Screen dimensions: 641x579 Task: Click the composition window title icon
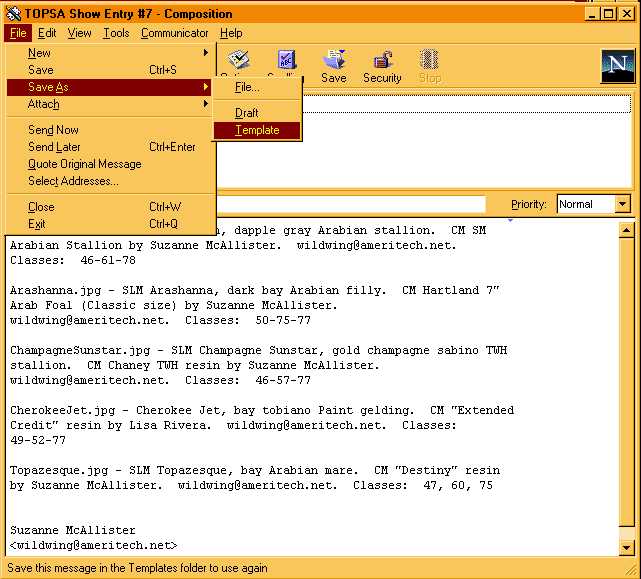[x=13, y=14]
